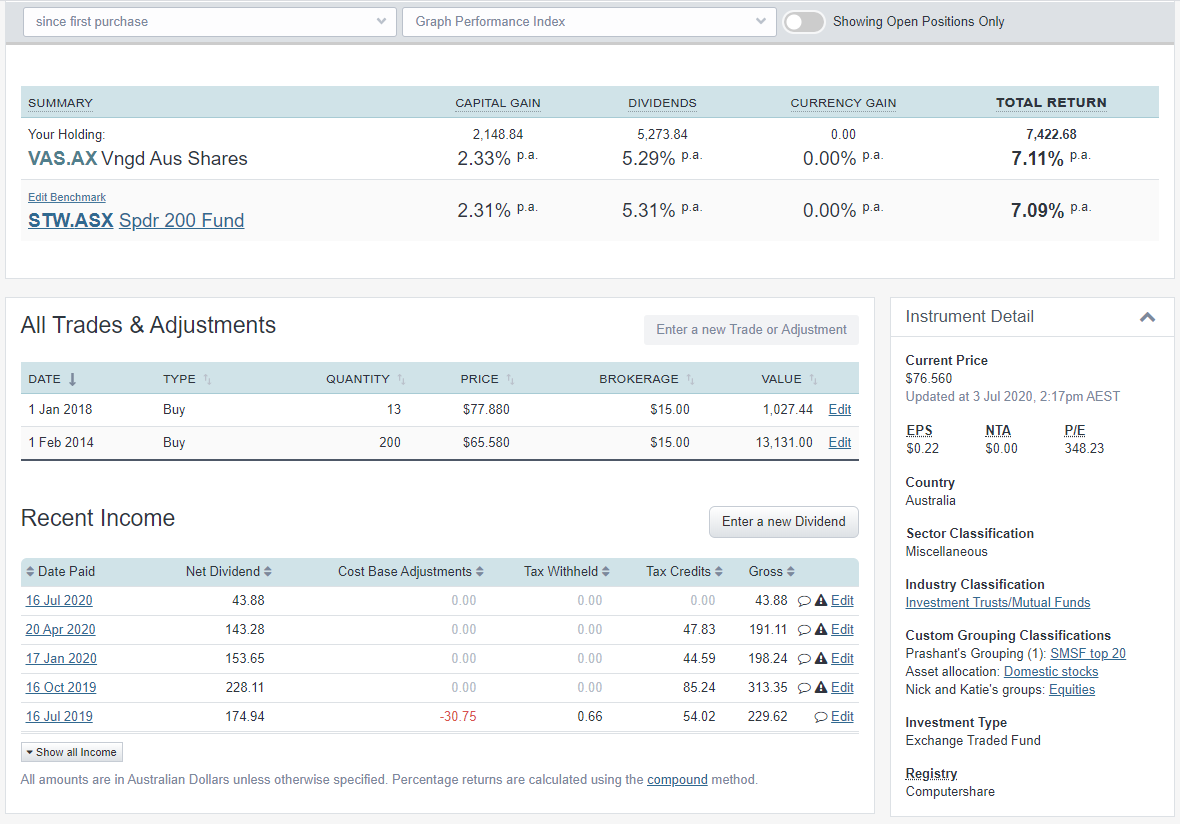The image size is (1180, 824).
Task: Toggle Showing Open Positions Only switch
Action: pos(803,20)
